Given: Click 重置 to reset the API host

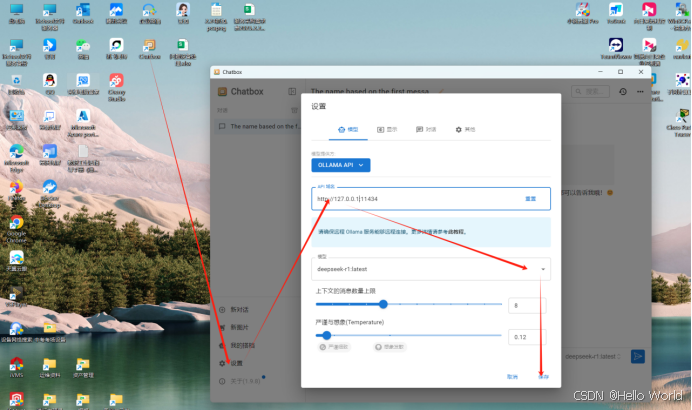Looking at the screenshot, I should point(530,199).
